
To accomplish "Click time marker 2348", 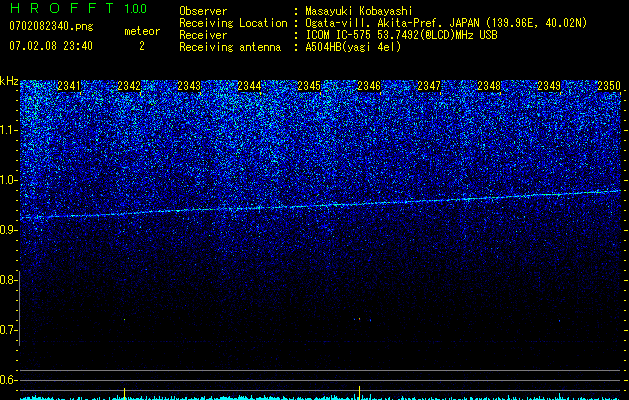I will pos(489,86).
